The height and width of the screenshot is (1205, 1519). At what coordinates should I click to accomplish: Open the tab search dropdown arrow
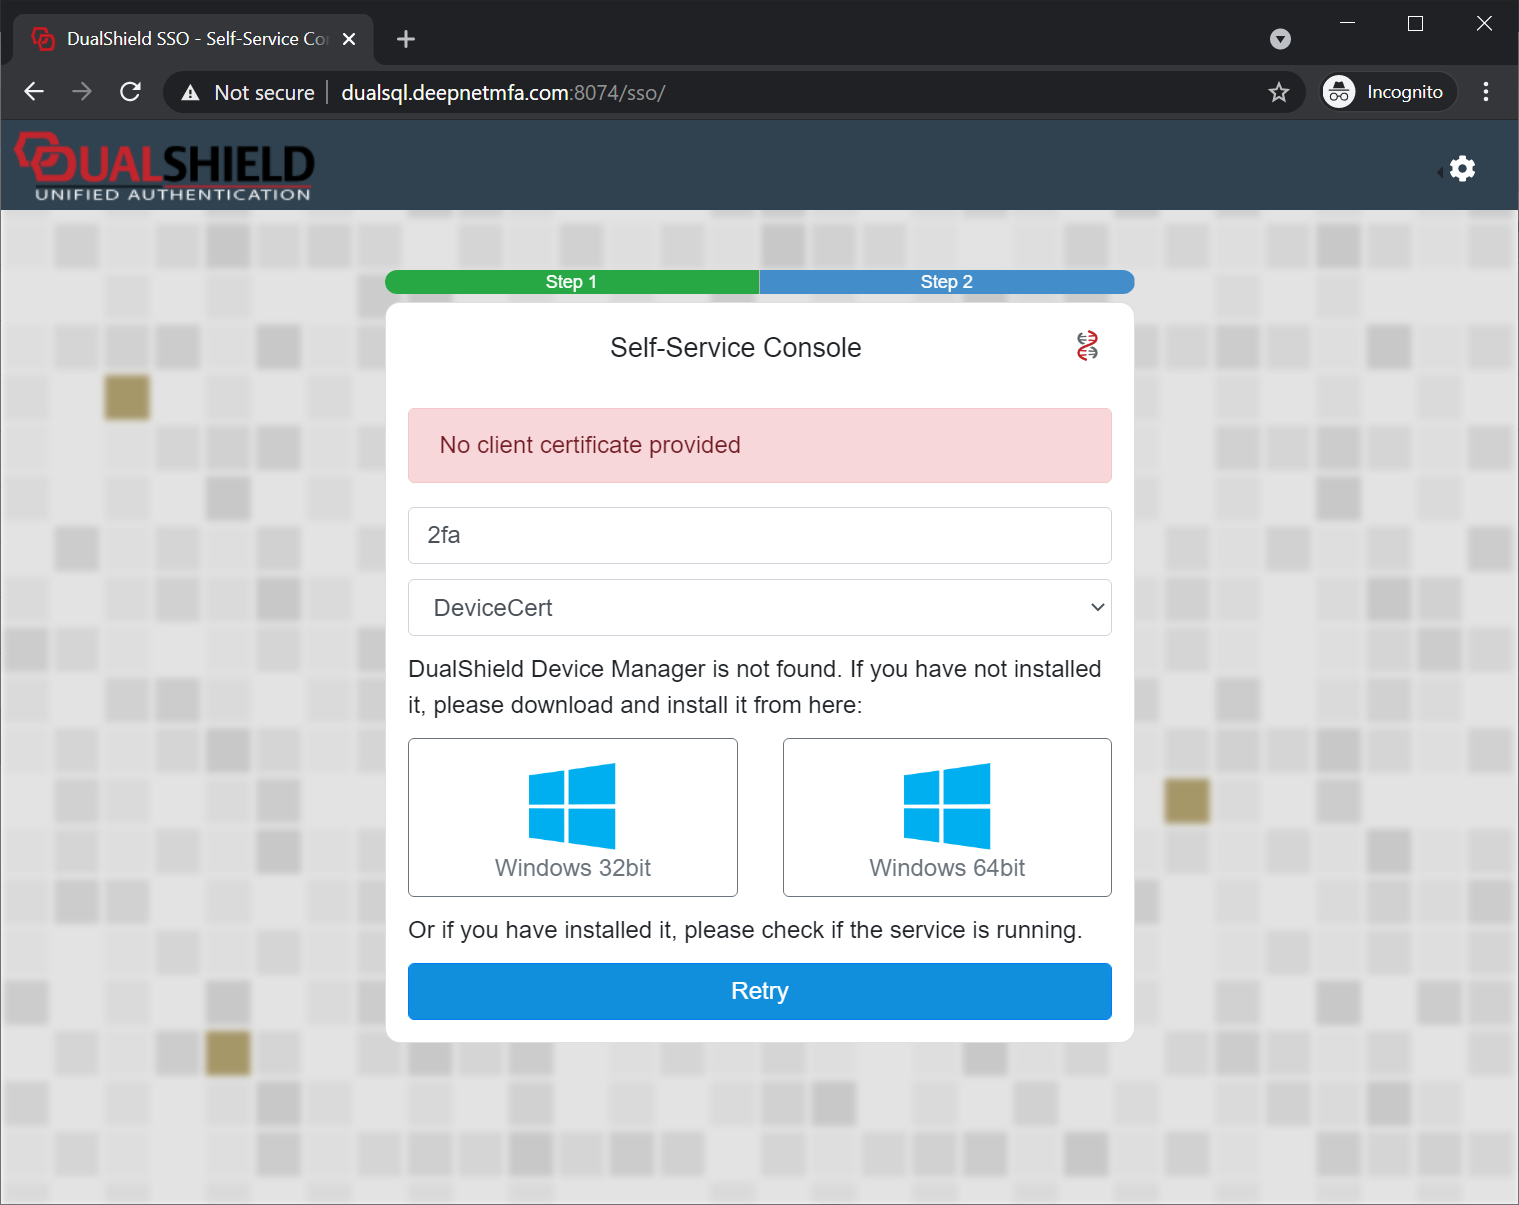pyautogui.click(x=1280, y=39)
